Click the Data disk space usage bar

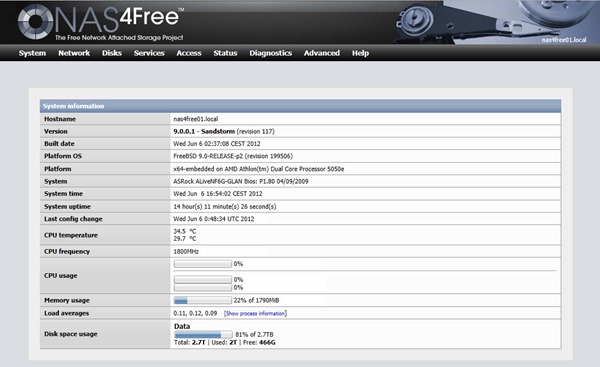pyautogui.click(x=203, y=334)
